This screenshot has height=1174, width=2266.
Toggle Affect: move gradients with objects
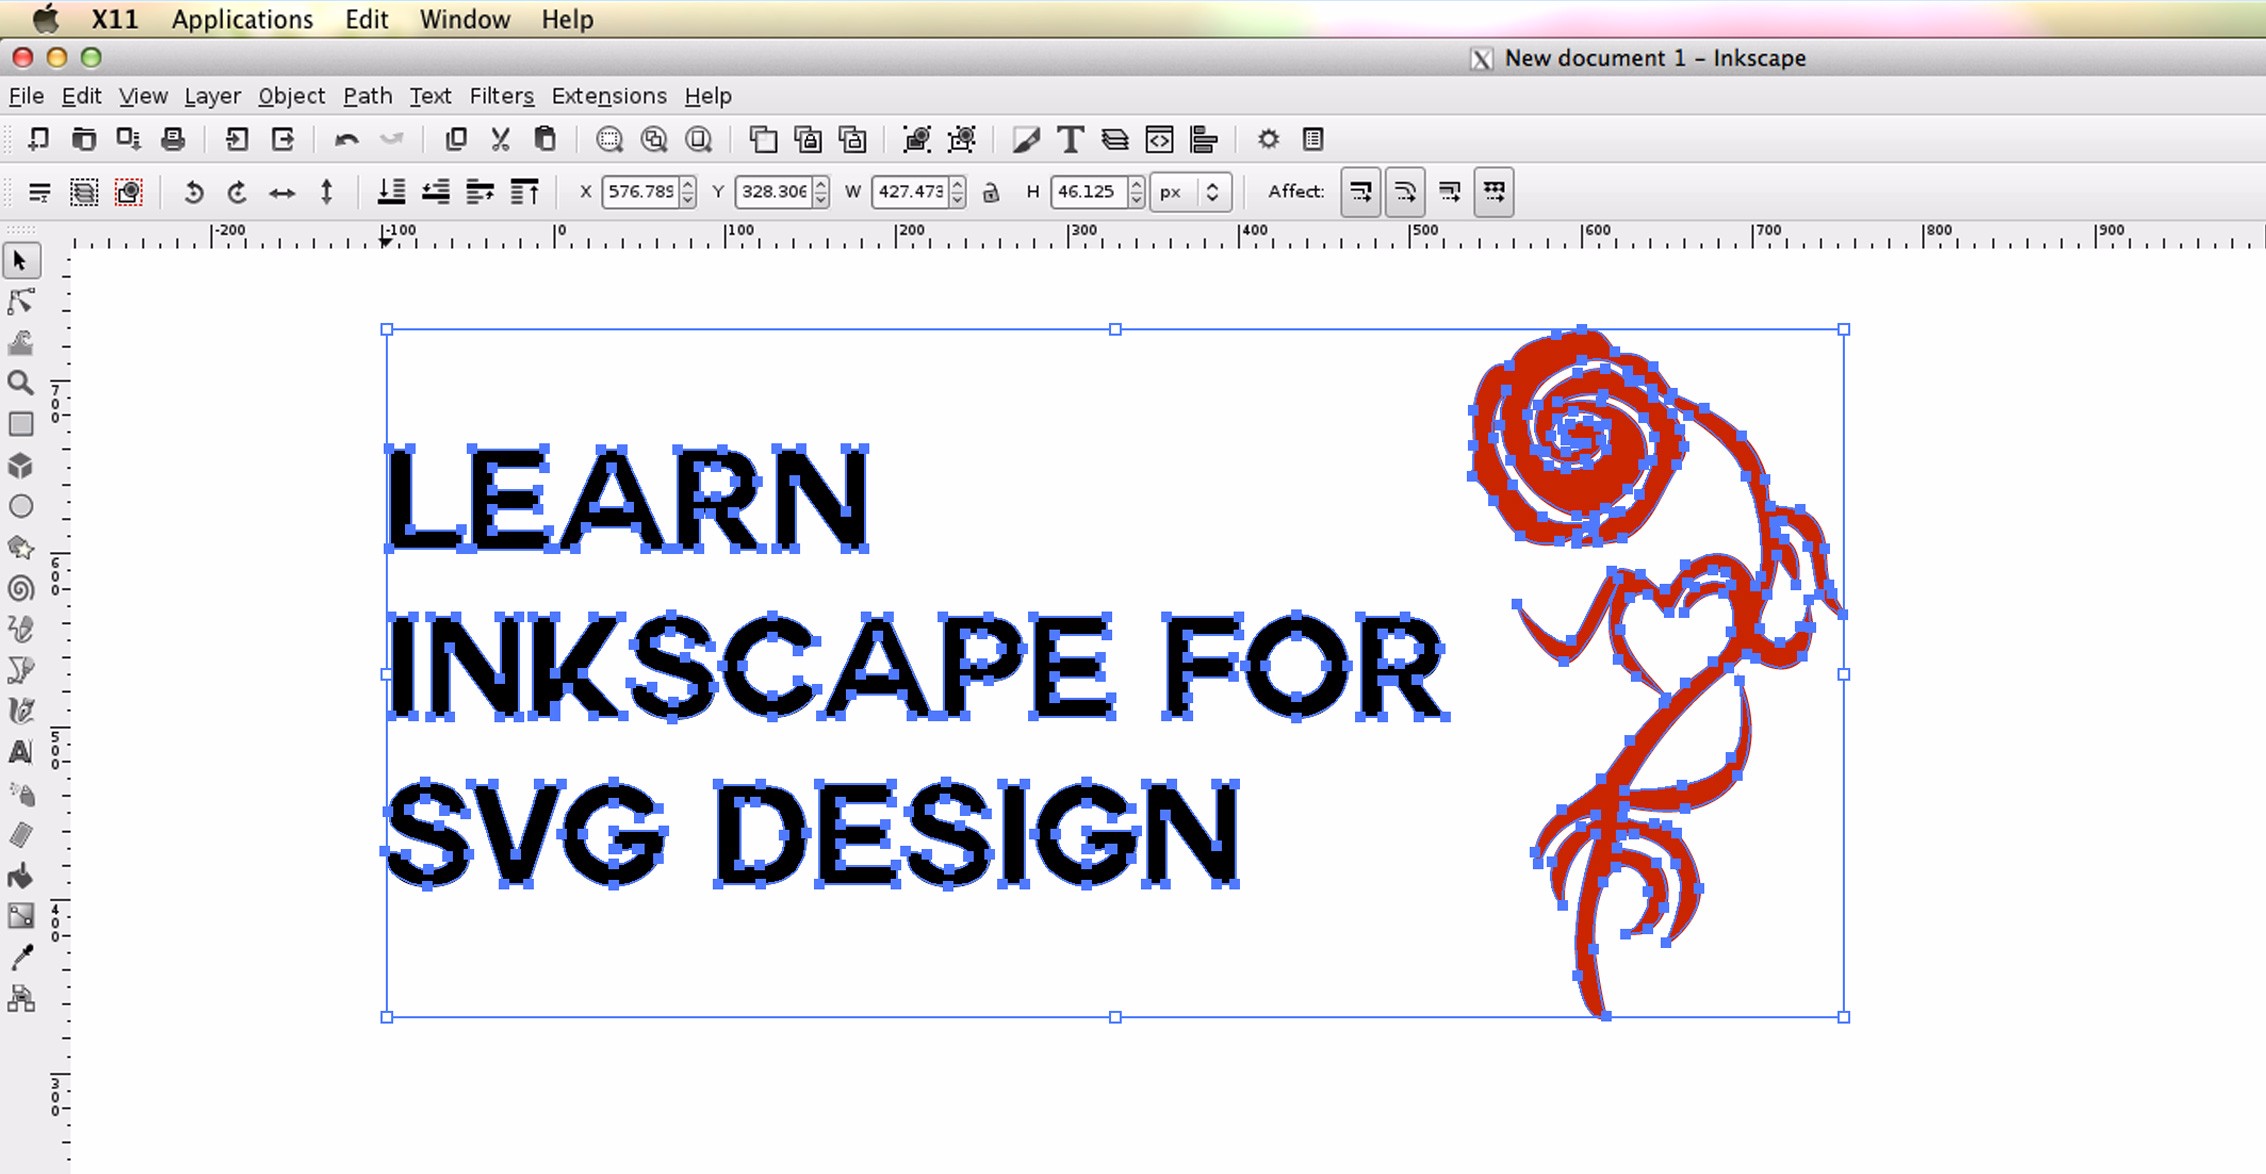(1450, 191)
